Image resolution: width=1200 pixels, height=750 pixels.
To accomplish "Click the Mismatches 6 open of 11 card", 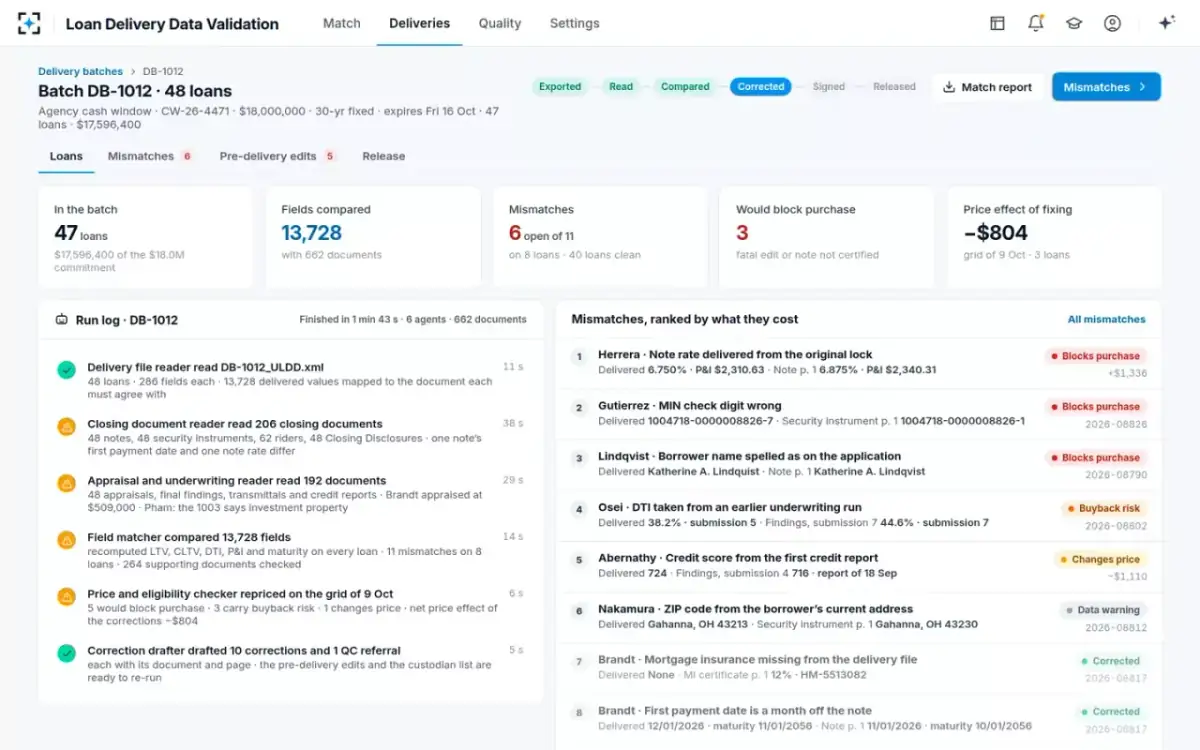I will tap(599, 237).
